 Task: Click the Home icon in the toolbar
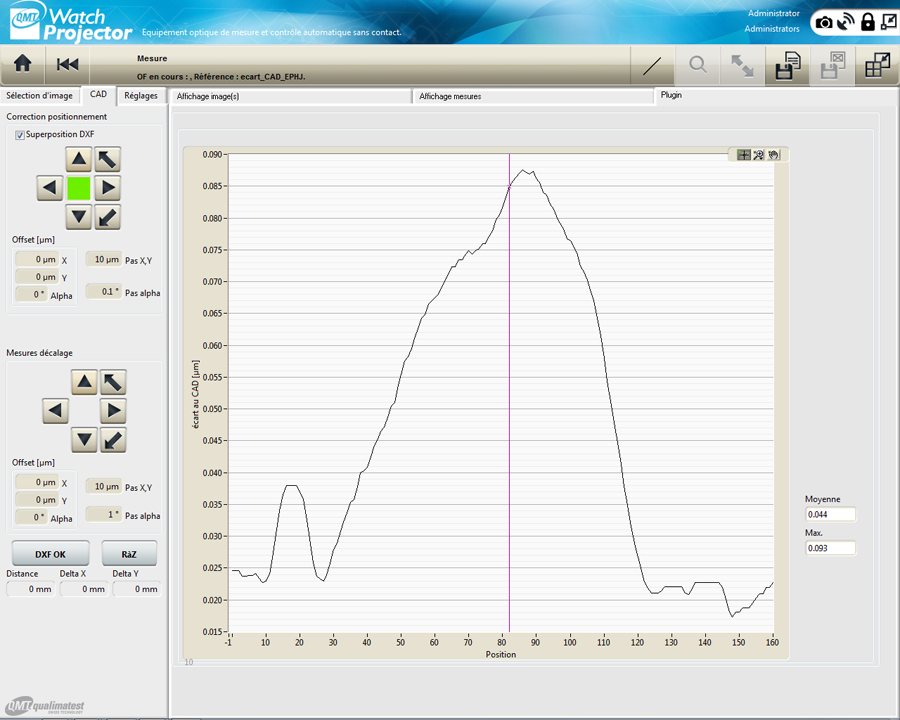pos(22,64)
